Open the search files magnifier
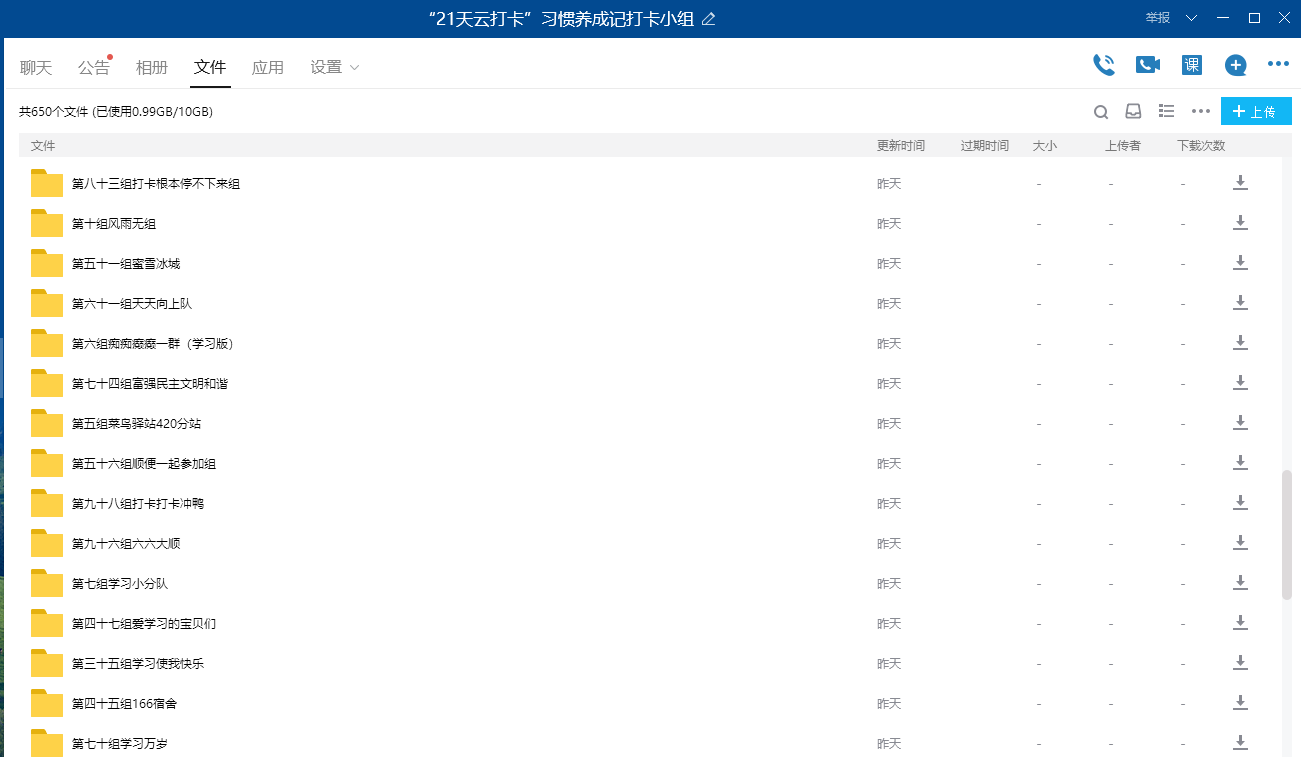This screenshot has height=757, width=1301. (1100, 112)
